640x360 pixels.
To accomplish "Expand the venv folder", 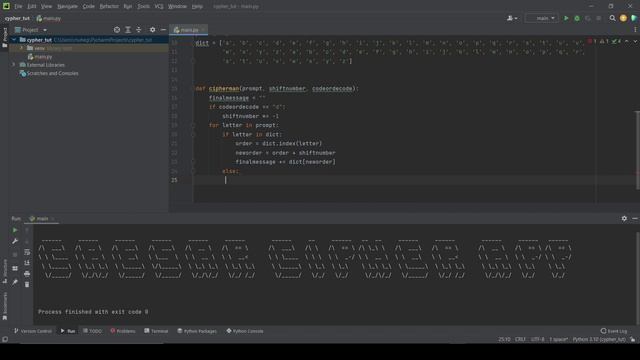I will tap(22, 48).
